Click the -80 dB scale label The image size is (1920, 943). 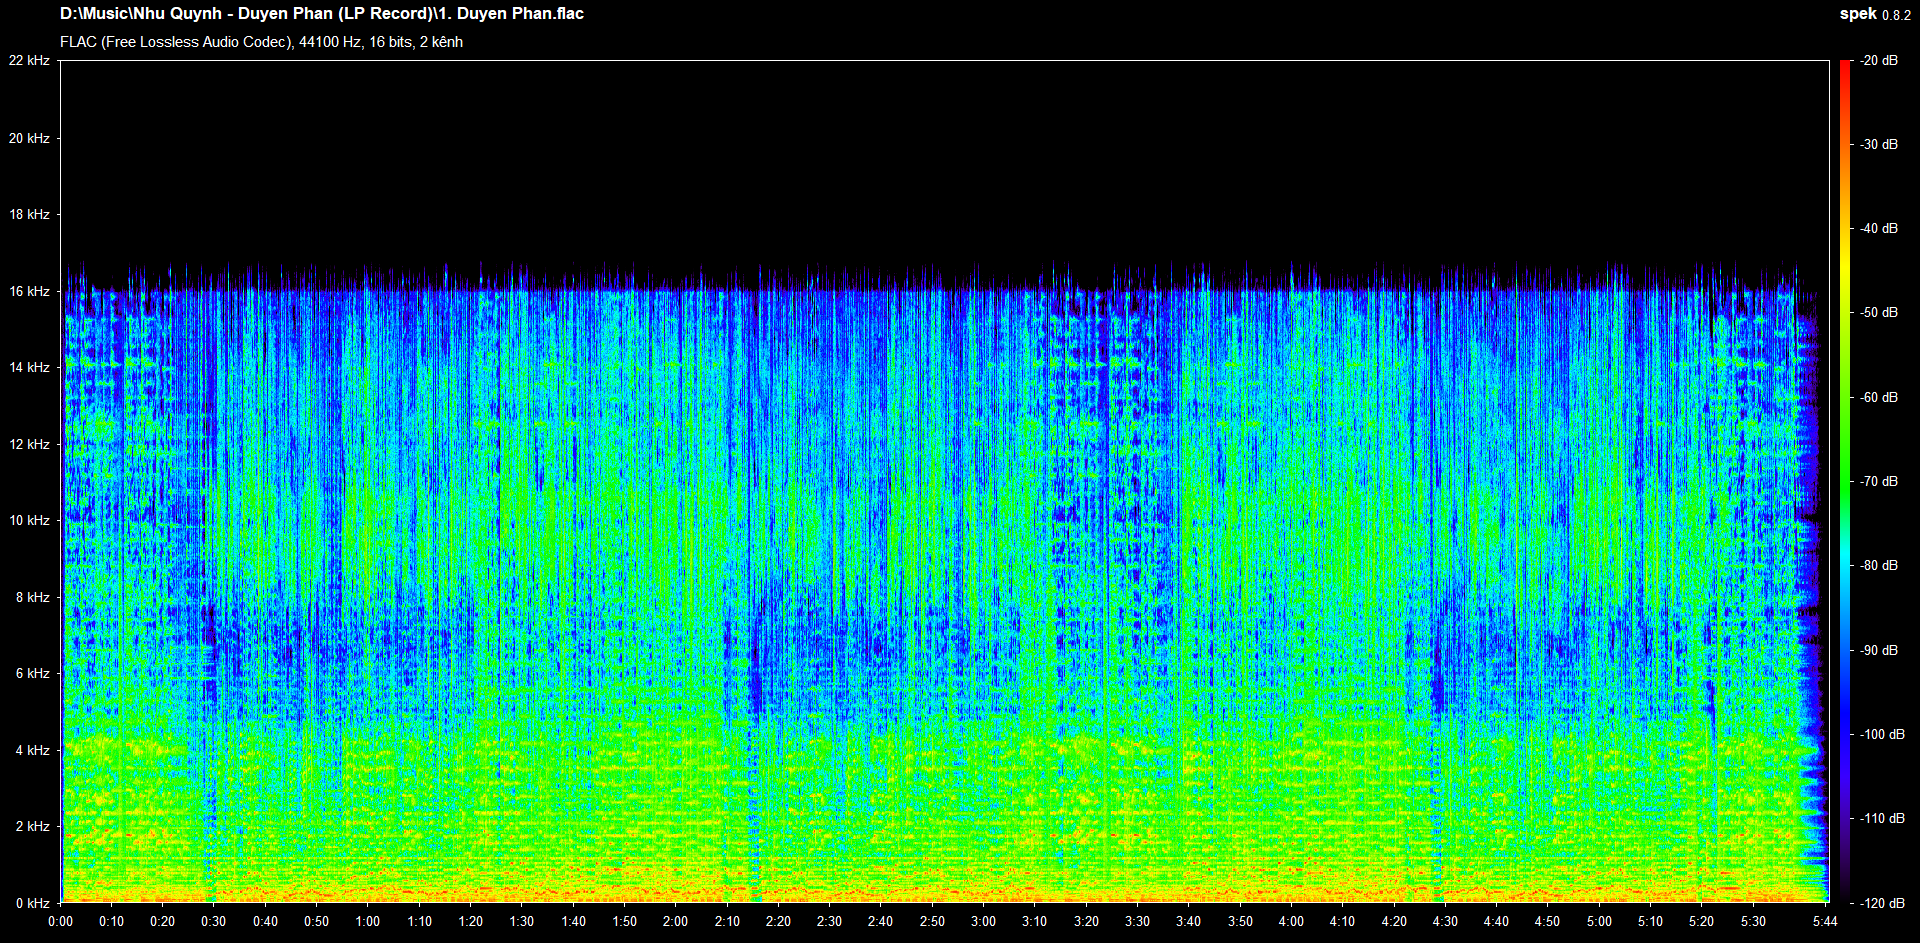(x=1877, y=566)
